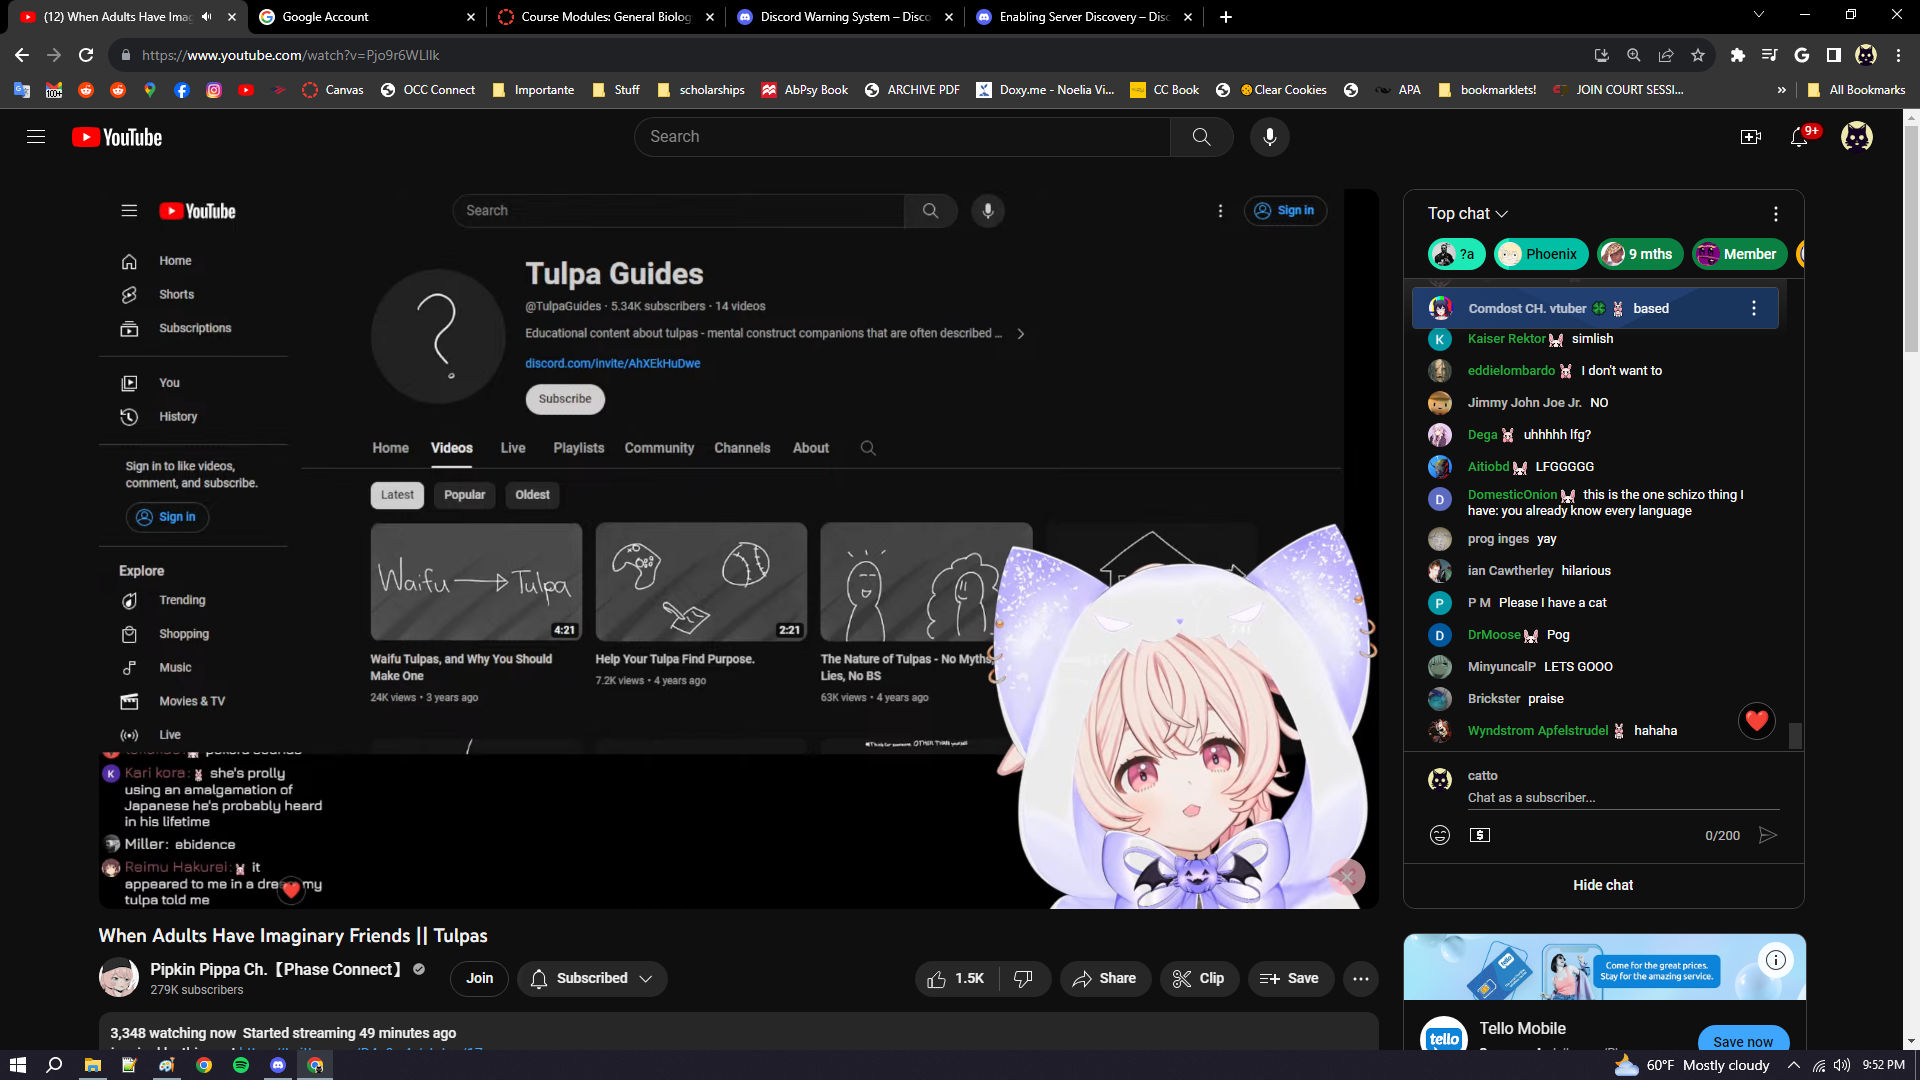Open the Create video icon

1750,137
